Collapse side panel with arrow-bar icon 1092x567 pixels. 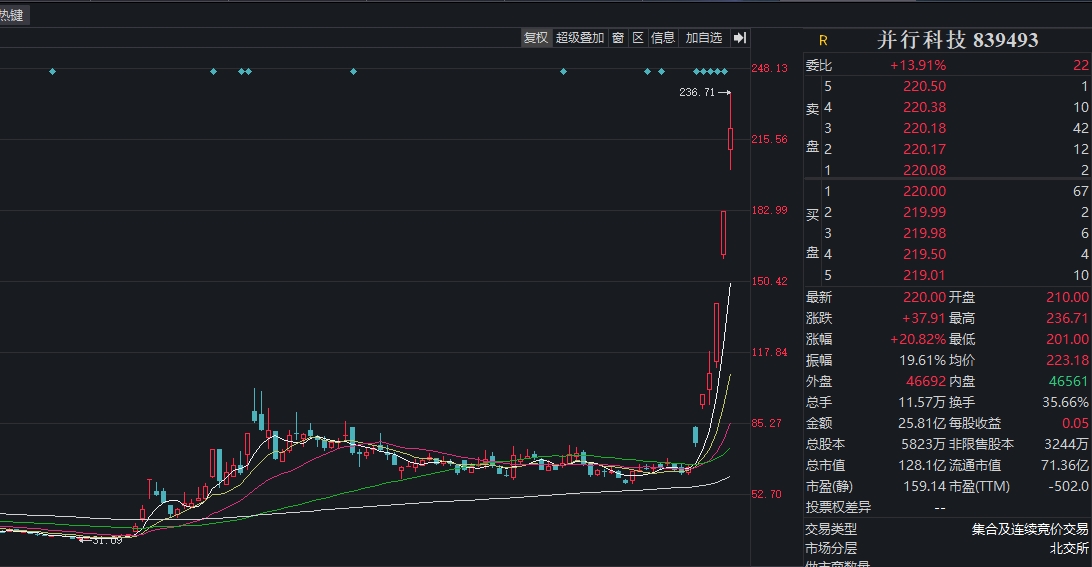[x=740, y=38]
